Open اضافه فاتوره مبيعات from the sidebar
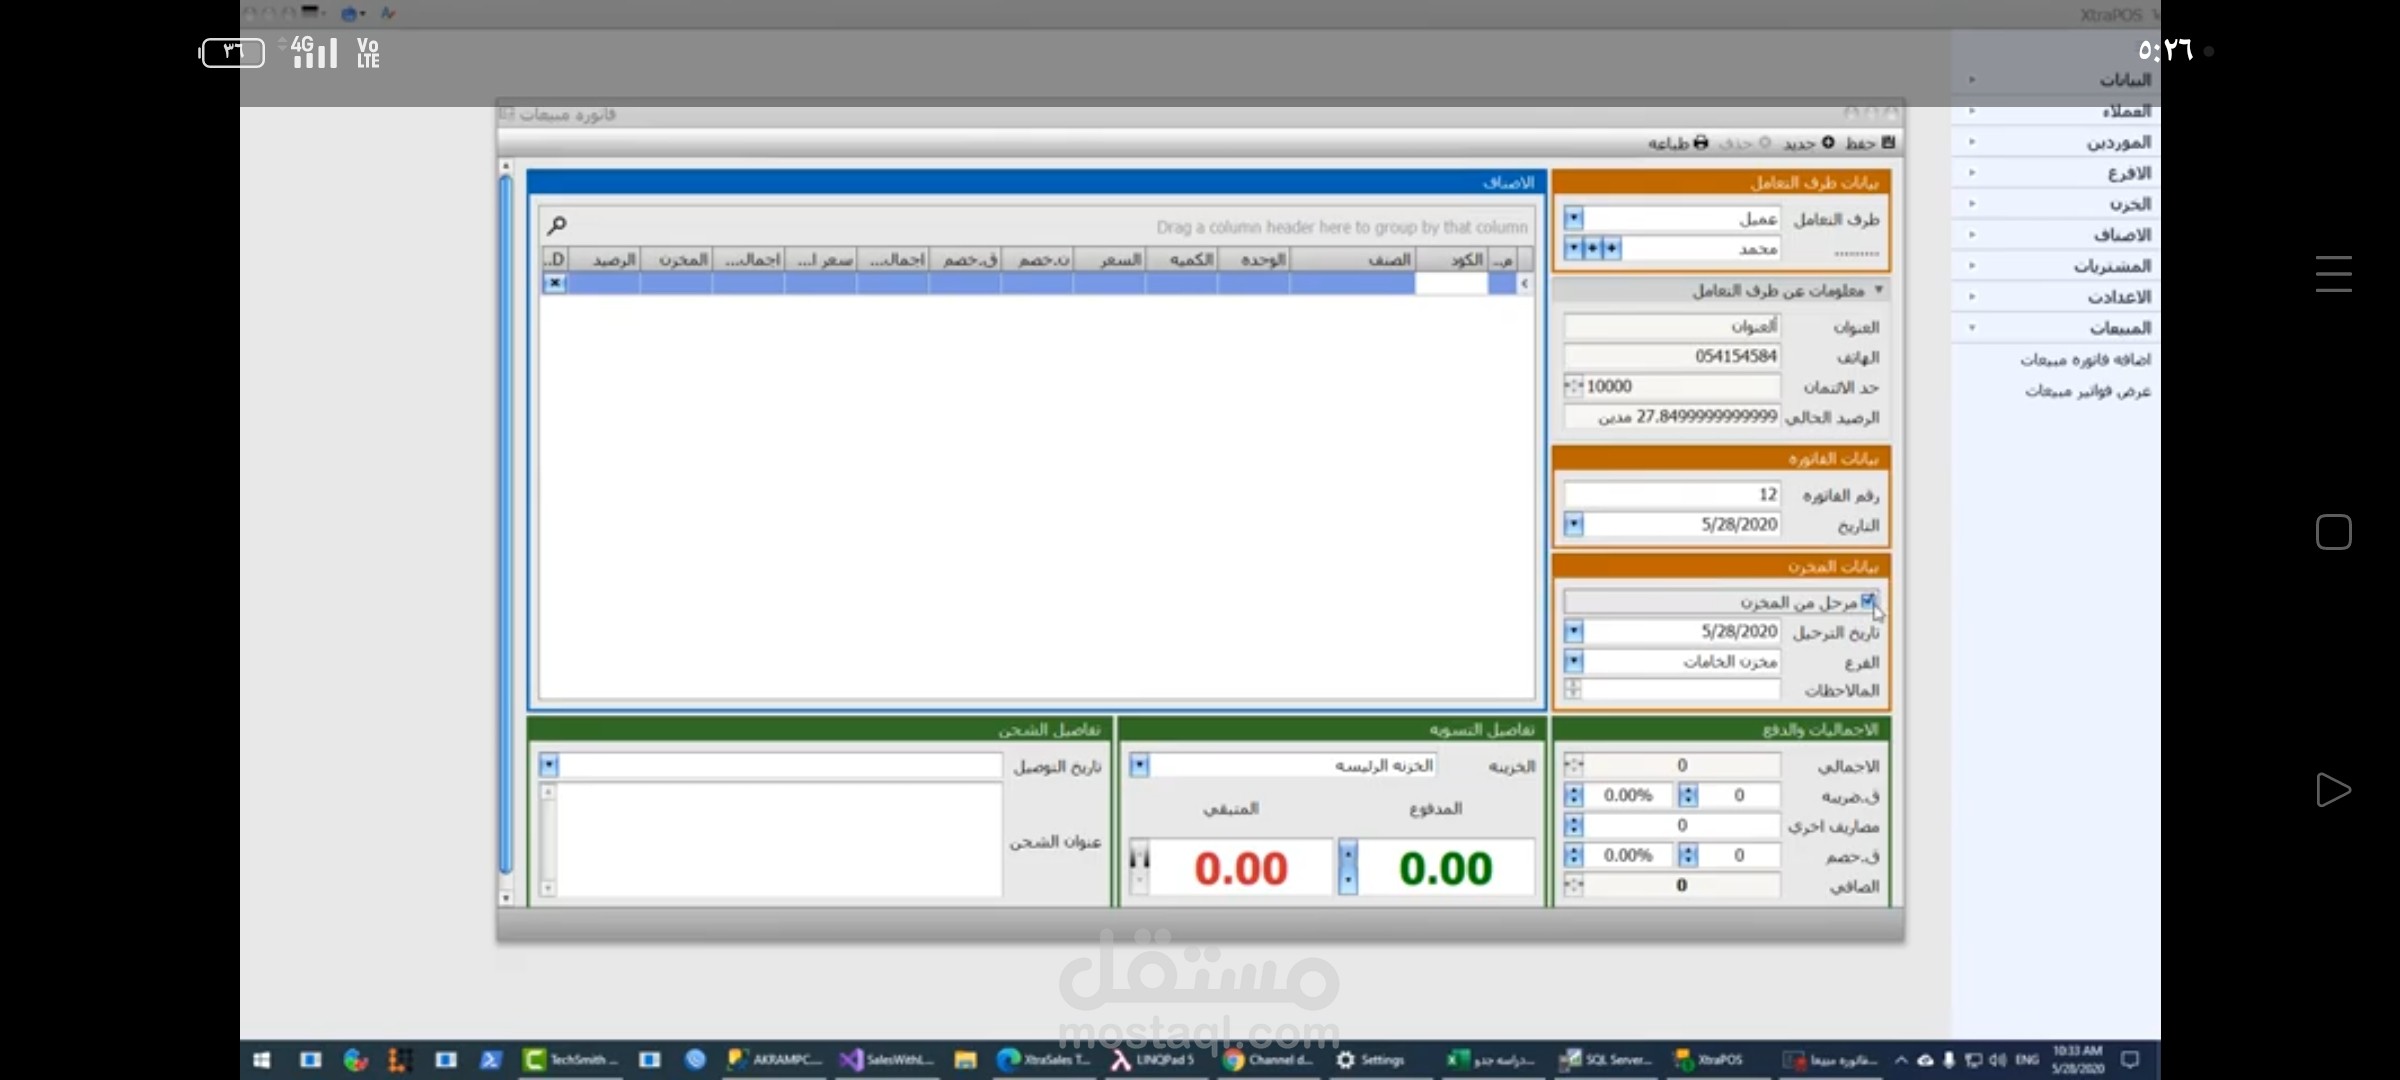 [2085, 360]
